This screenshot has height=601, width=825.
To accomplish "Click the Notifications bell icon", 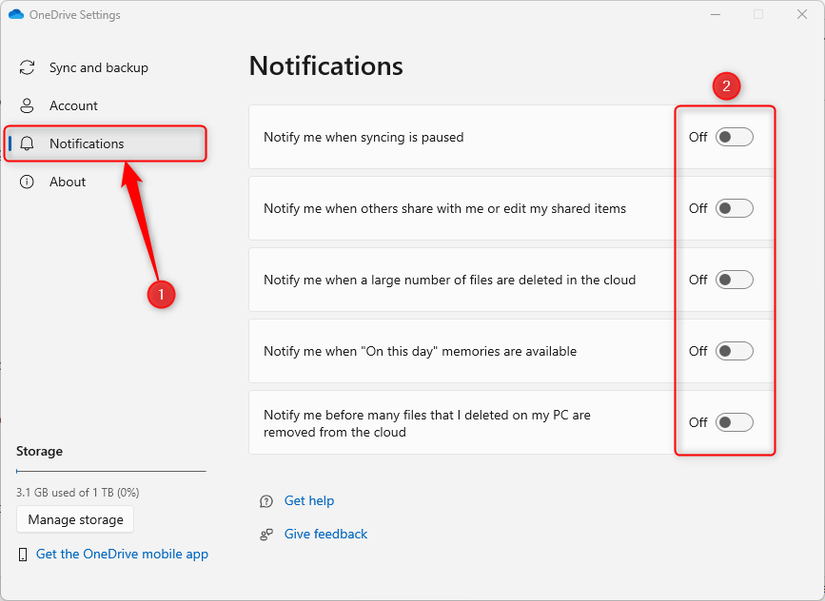I will tap(27, 143).
